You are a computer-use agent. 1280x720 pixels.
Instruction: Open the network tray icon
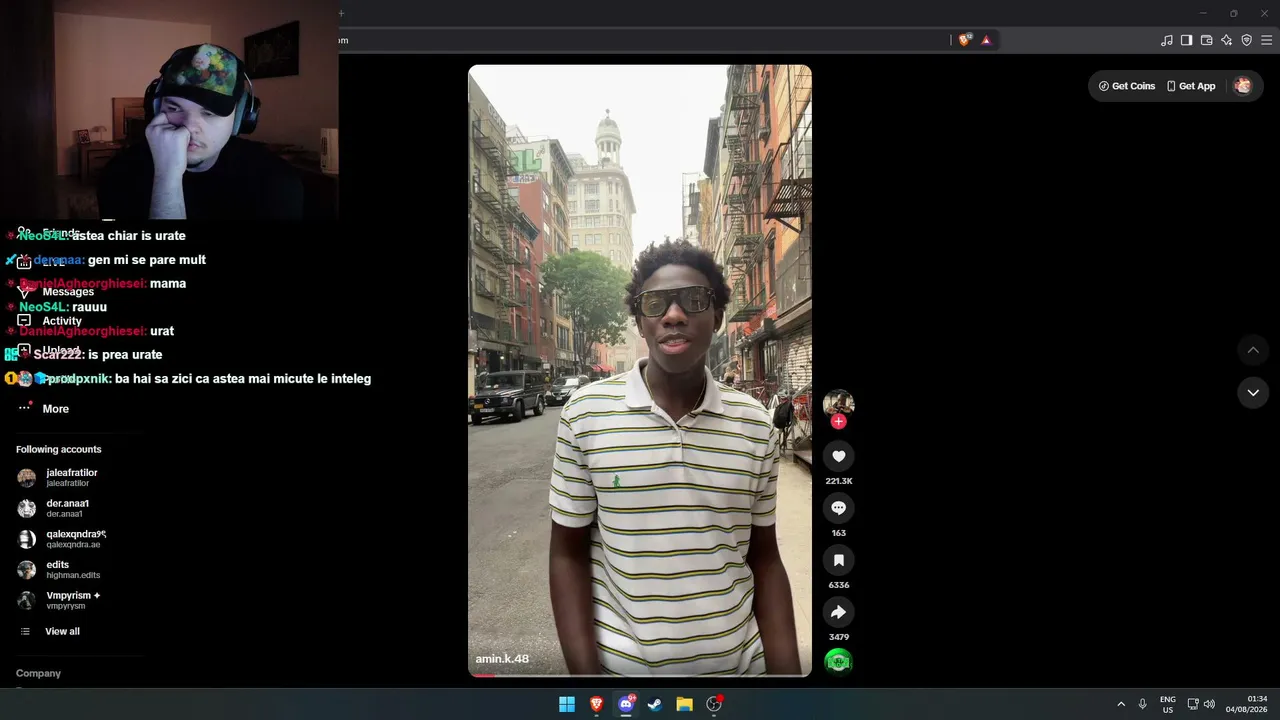[1193, 704]
